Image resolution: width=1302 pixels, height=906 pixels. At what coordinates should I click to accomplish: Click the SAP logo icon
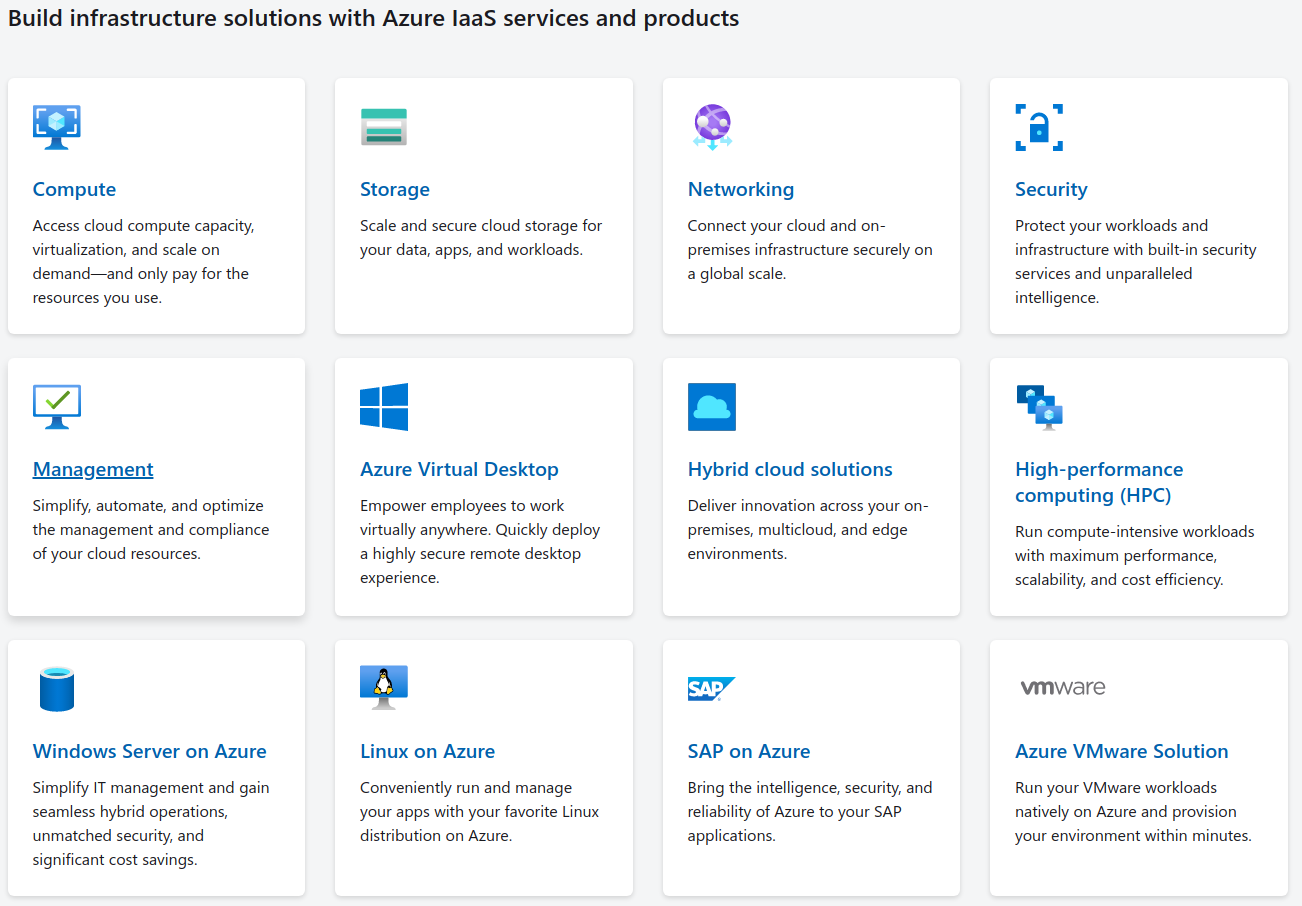(711, 689)
